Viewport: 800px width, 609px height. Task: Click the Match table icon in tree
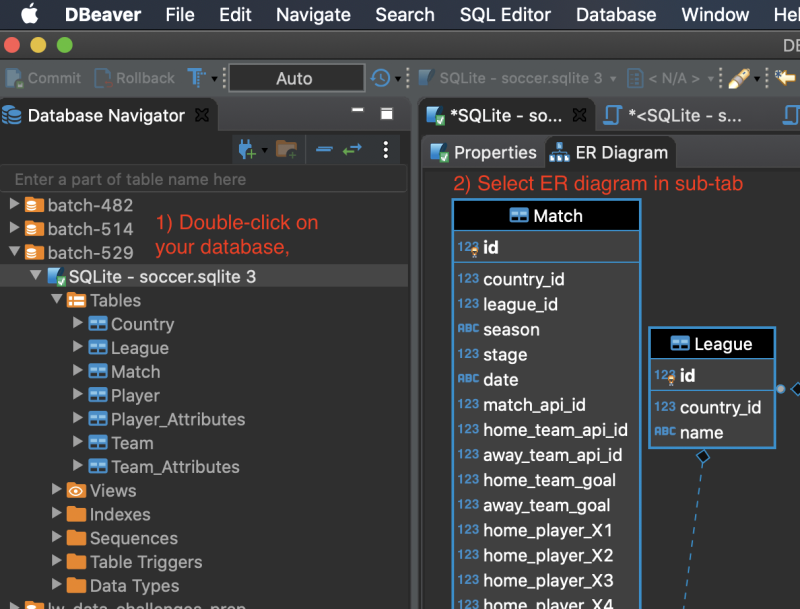pos(97,371)
